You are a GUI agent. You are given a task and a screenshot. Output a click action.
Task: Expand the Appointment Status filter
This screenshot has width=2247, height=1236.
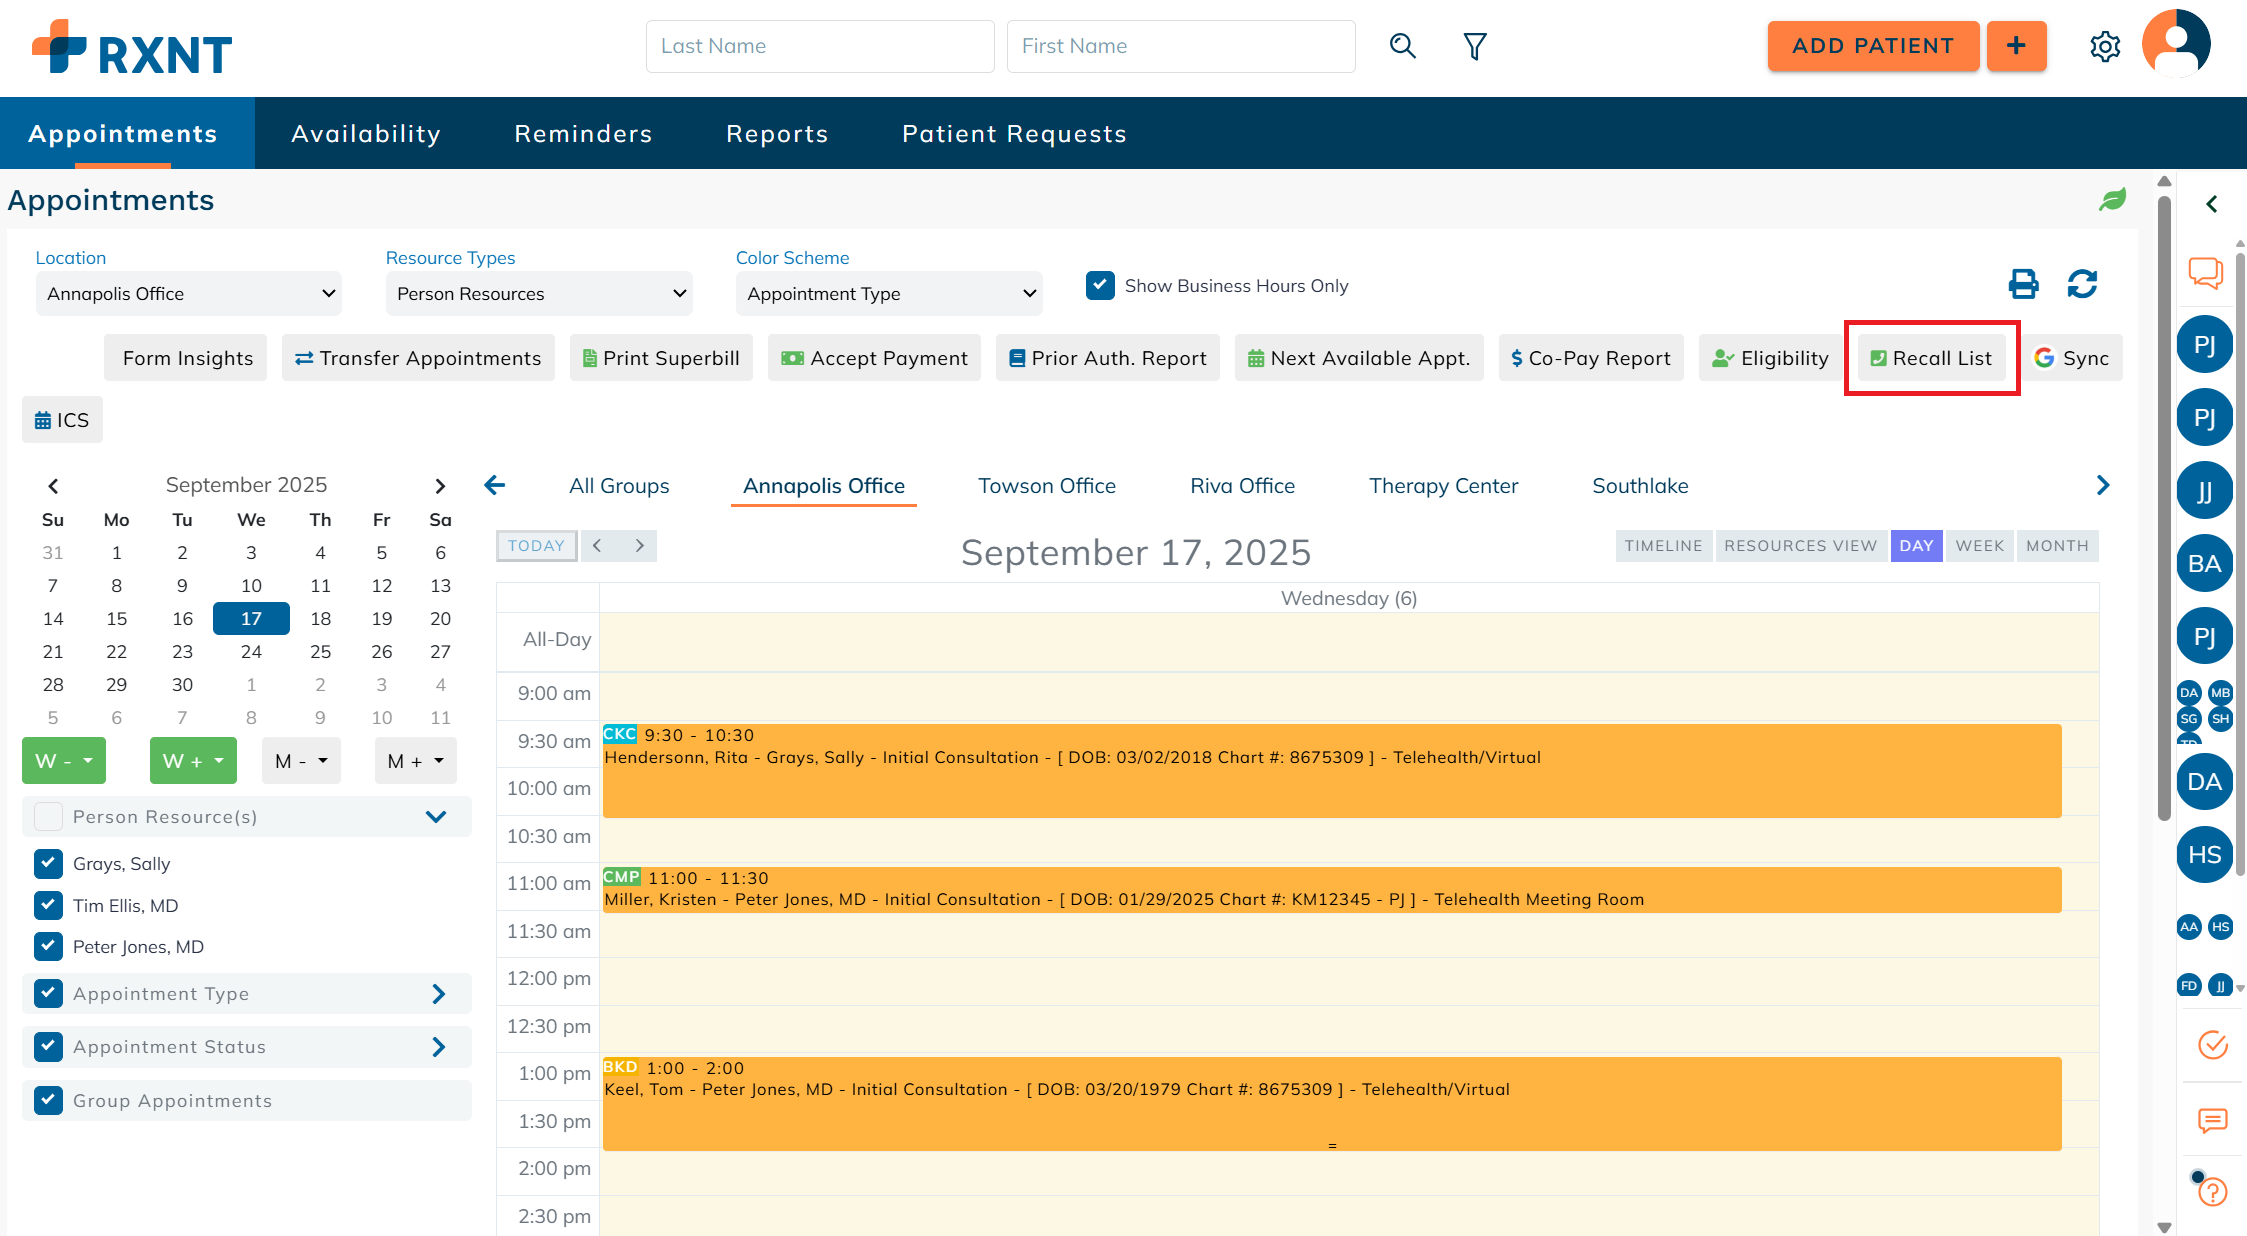coord(438,1047)
